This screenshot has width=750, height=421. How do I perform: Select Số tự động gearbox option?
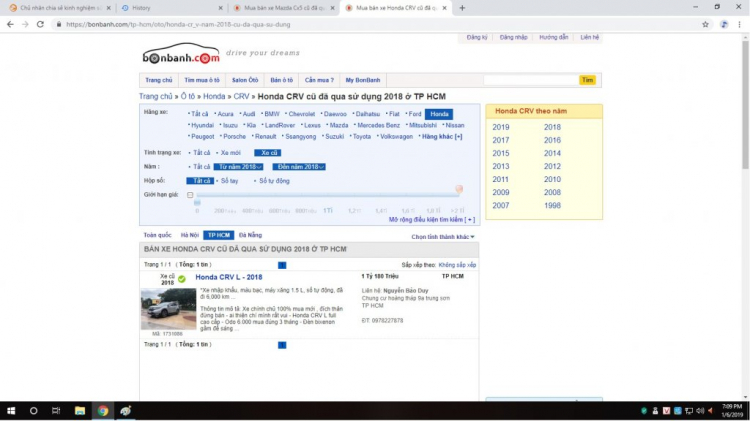click(274, 181)
